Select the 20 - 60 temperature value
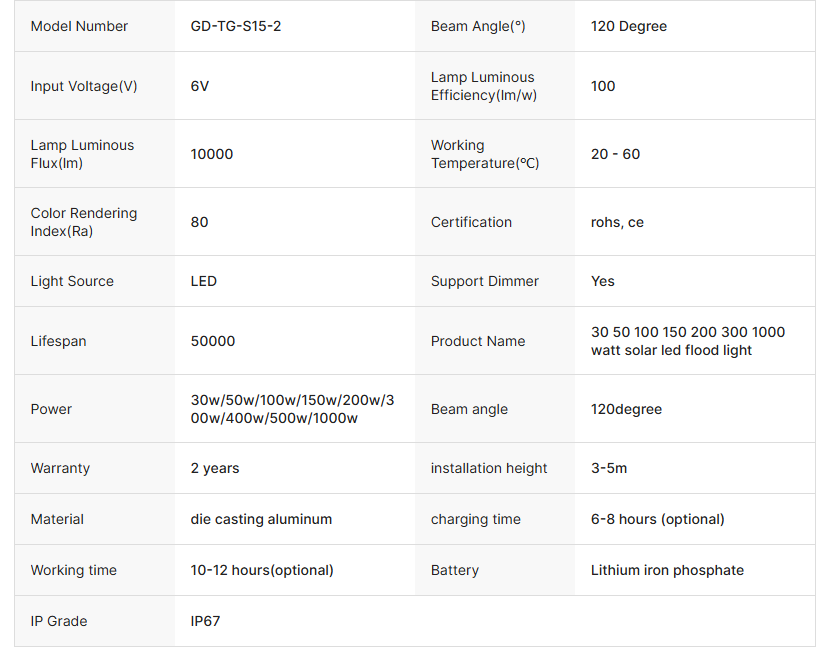830x662 pixels. point(615,154)
